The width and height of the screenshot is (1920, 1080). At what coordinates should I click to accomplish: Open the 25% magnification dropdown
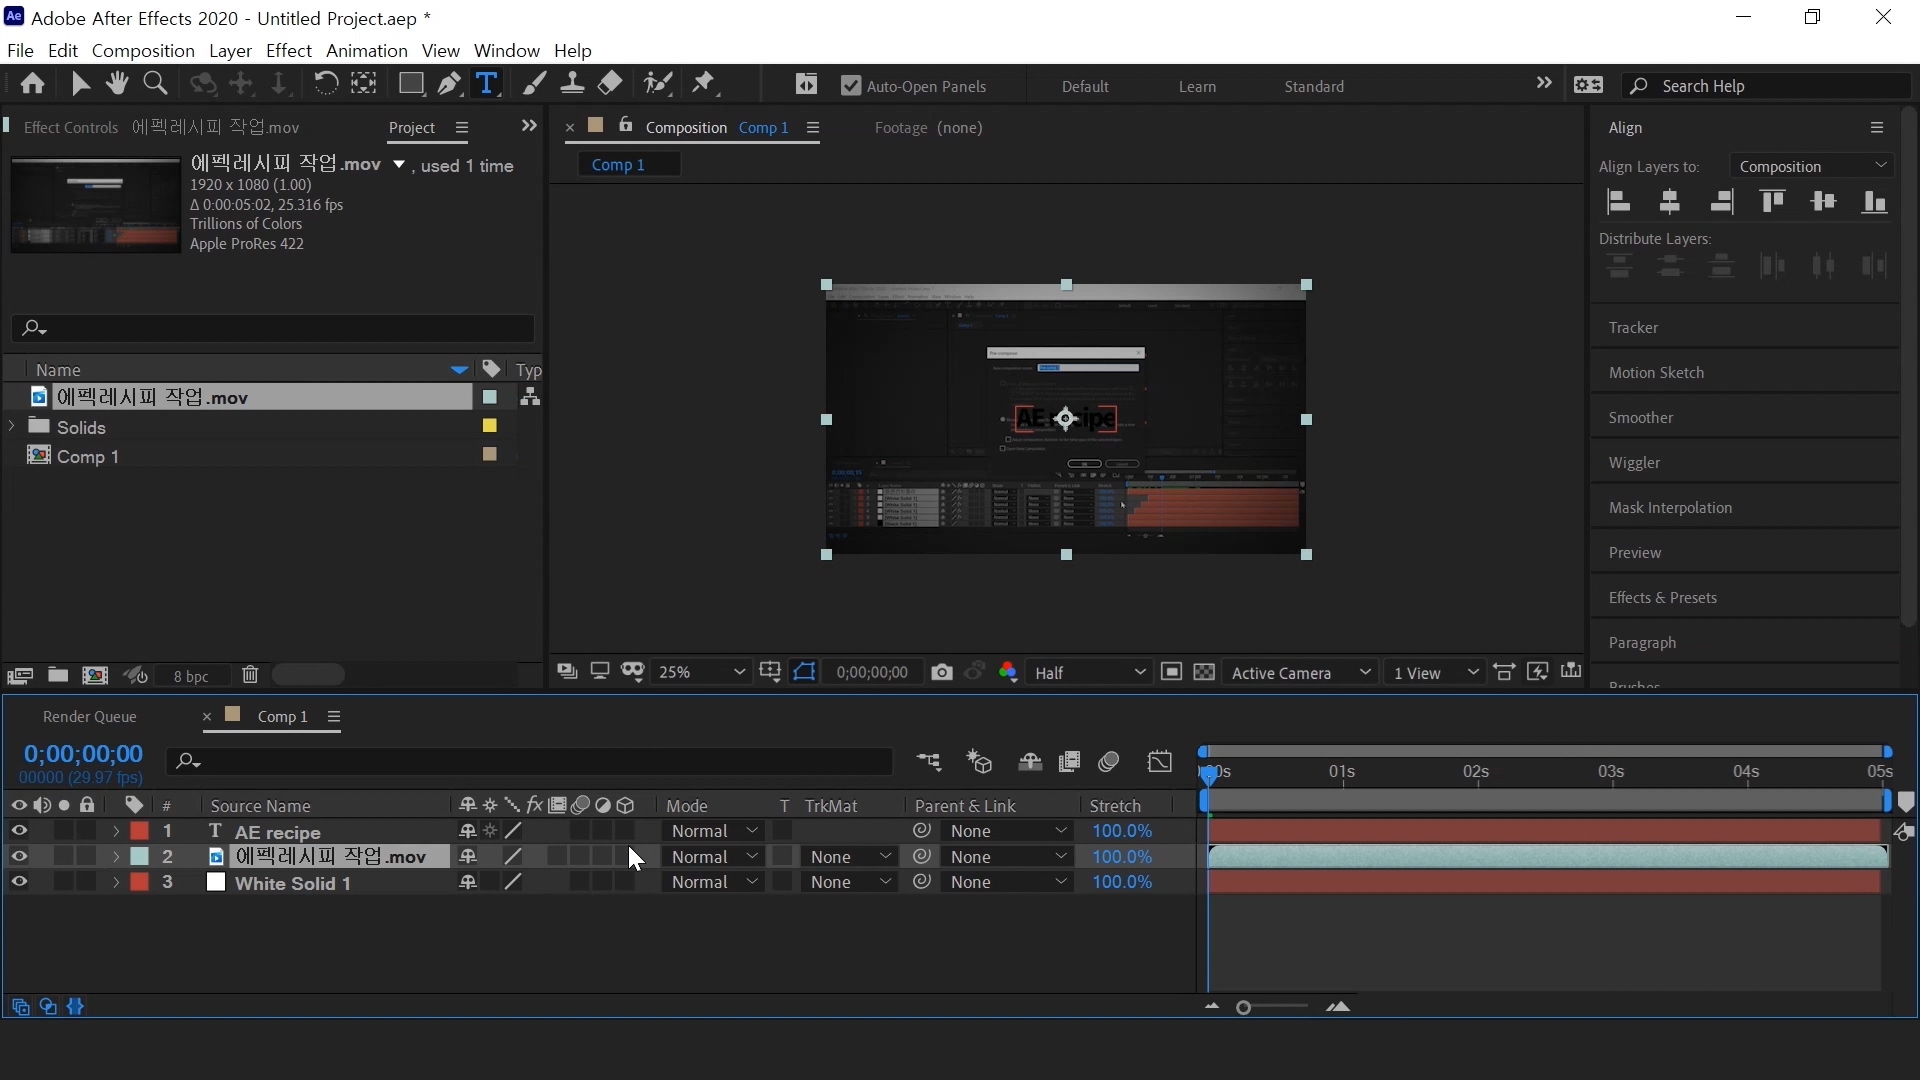pyautogui.click(x=701, y=673)
